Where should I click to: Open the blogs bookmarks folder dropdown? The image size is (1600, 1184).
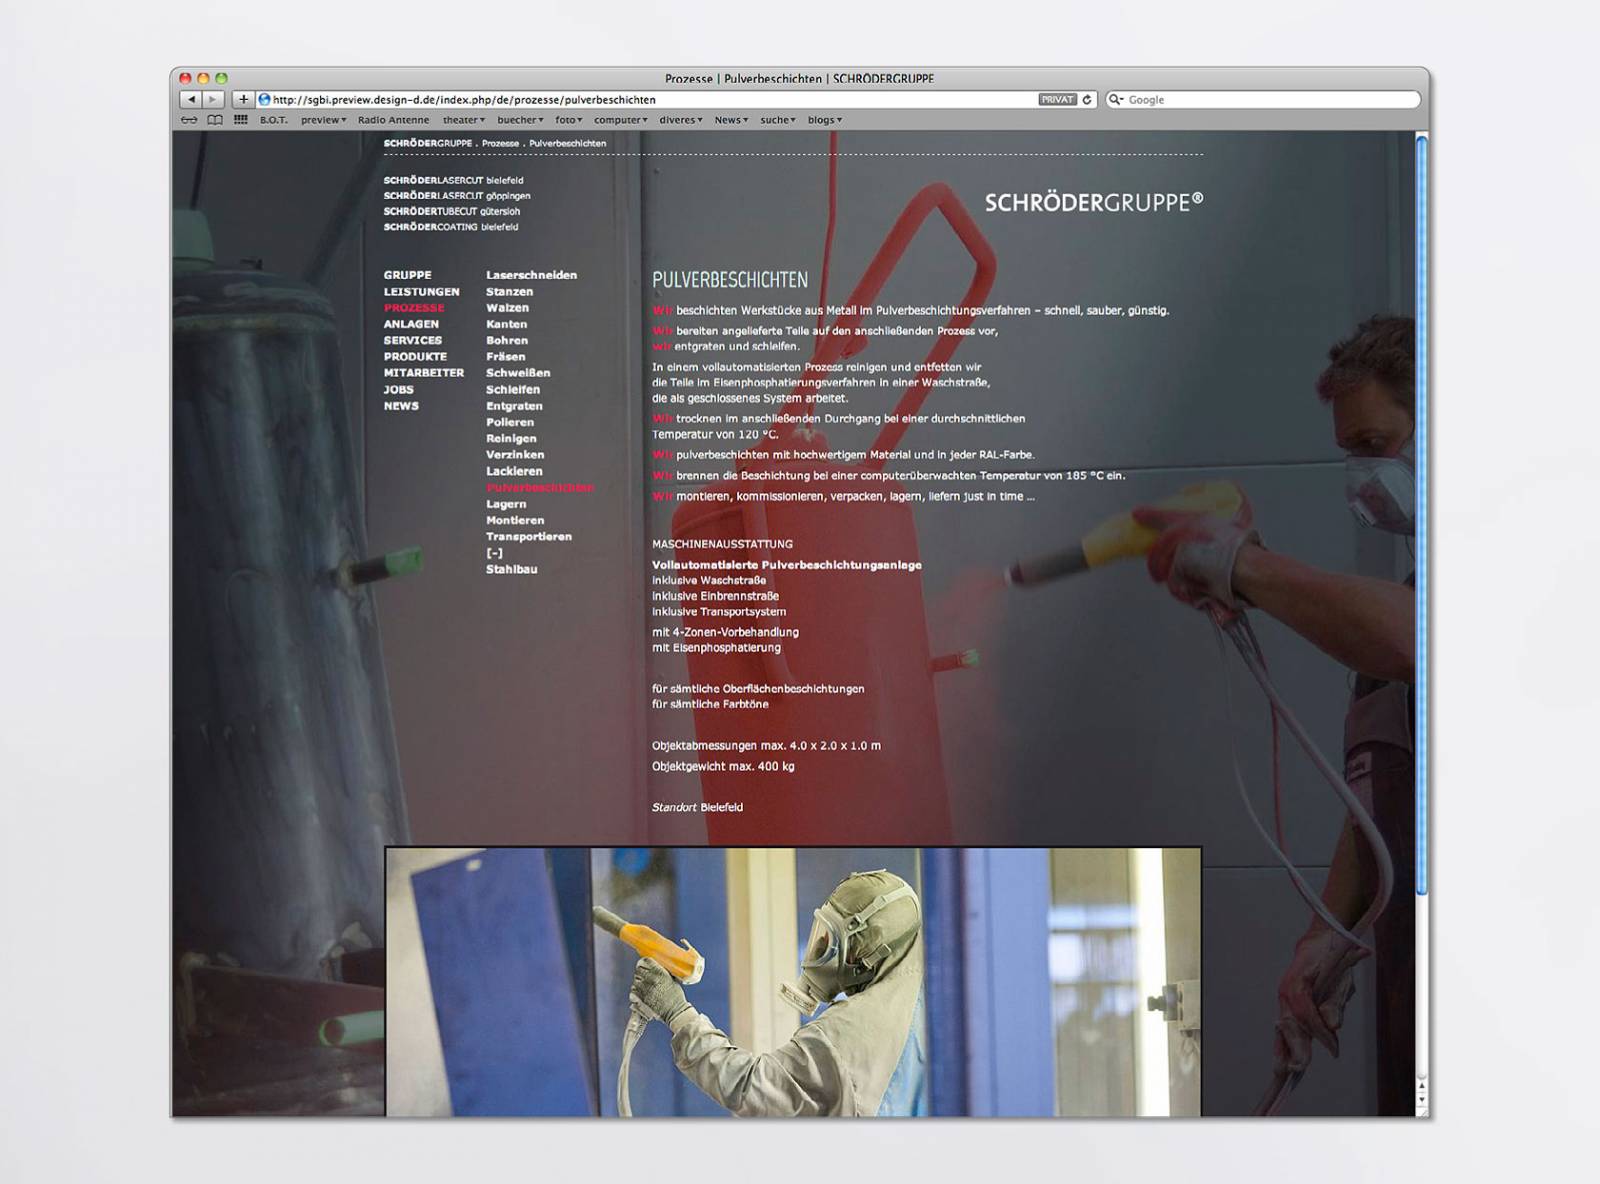825,120
